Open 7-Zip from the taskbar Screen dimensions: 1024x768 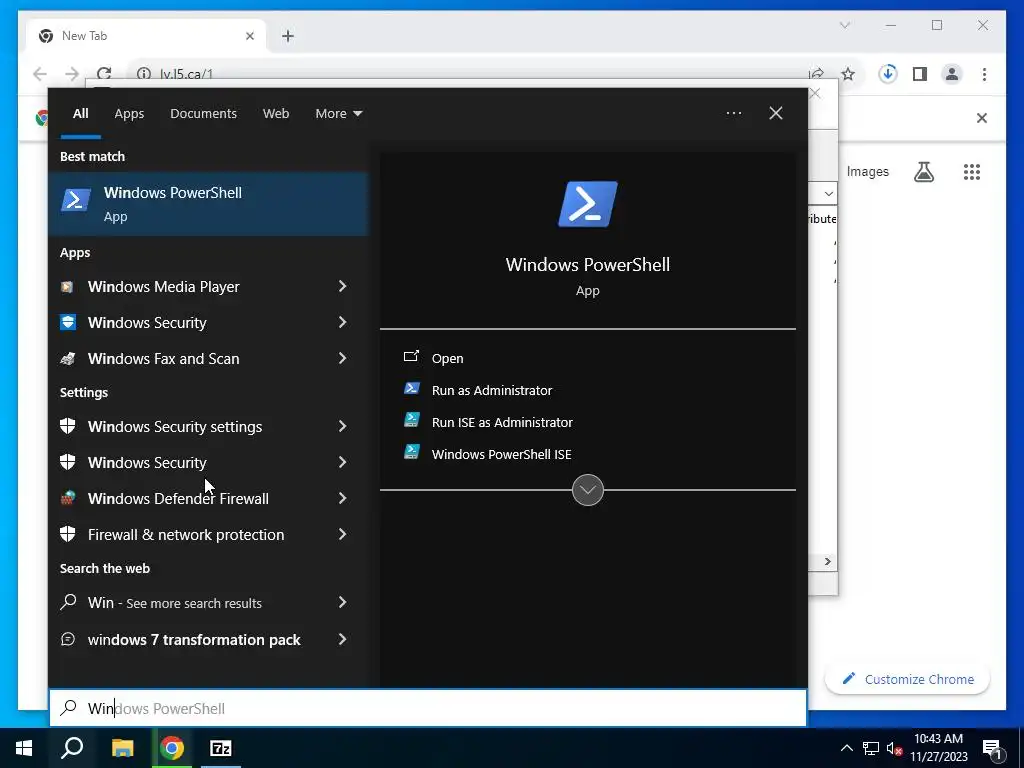coord(221,748)
